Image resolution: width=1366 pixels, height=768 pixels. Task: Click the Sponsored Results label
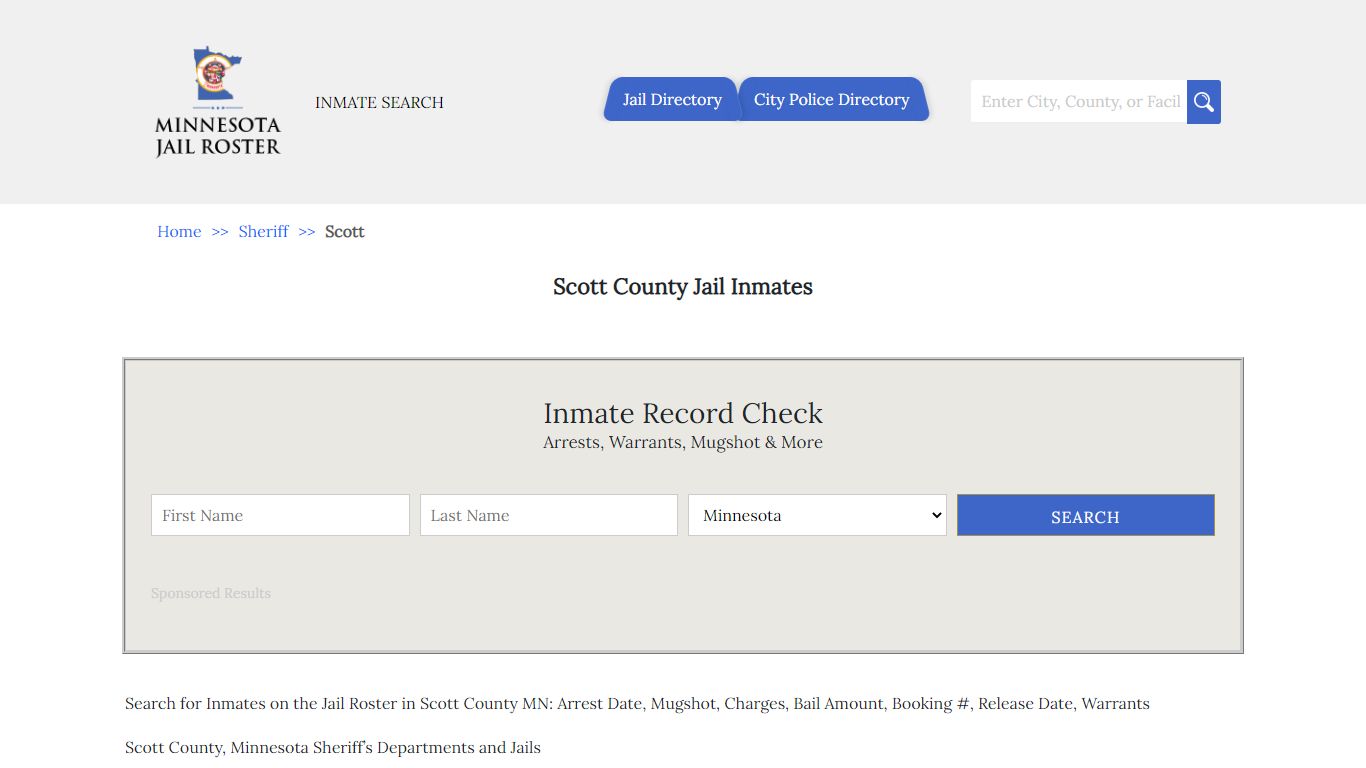pos(211,593)
